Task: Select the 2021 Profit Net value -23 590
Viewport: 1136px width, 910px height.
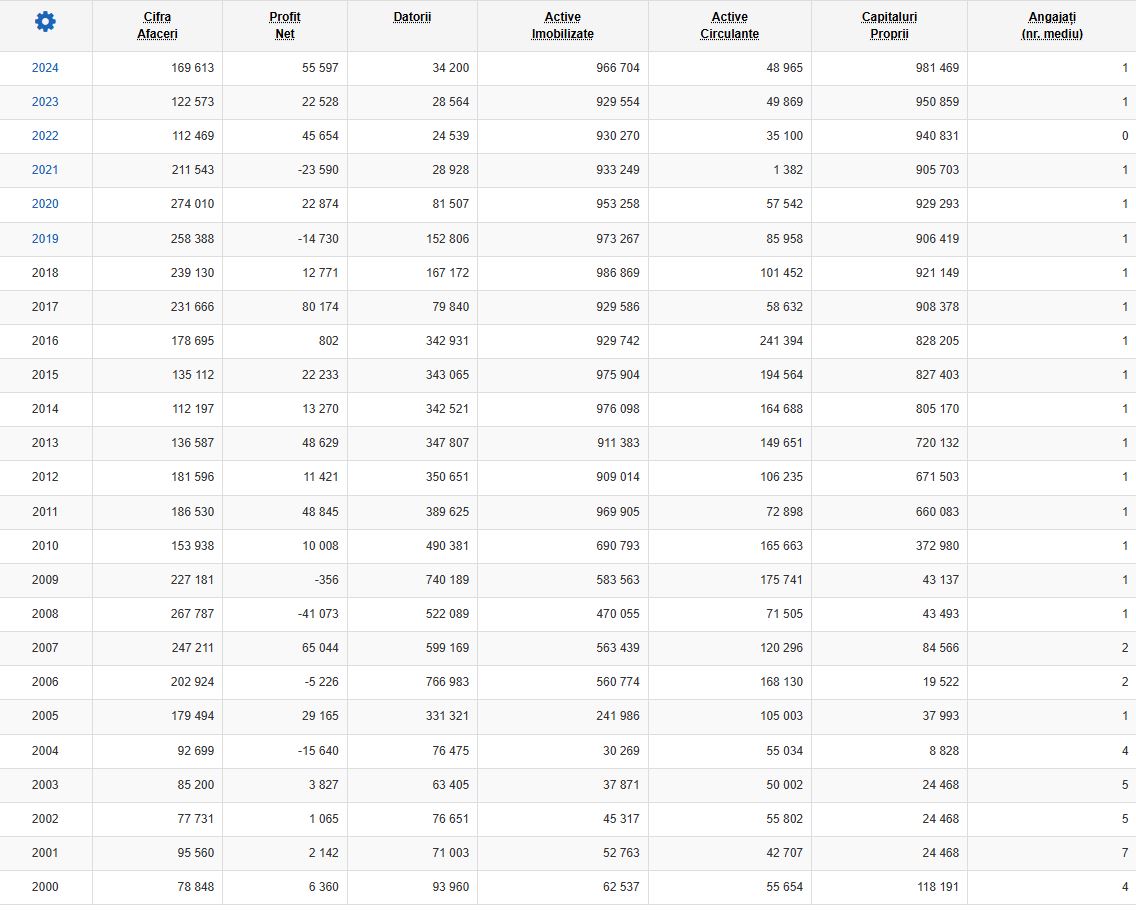Action: click(318, 170)
